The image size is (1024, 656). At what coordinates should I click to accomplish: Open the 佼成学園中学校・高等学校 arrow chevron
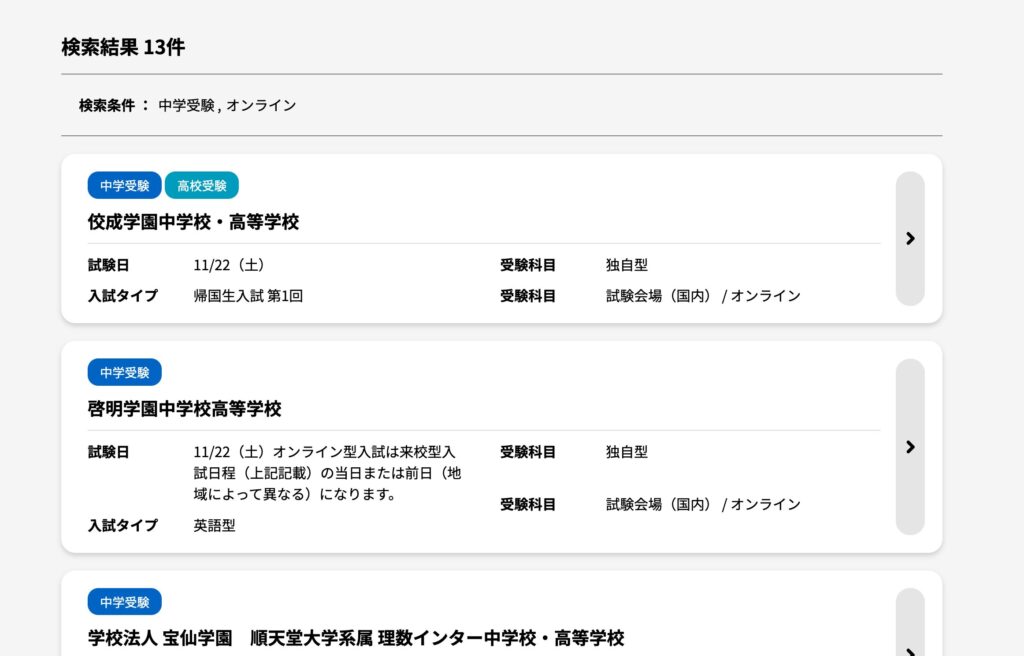pyautogui.click(x=909, y=238)
